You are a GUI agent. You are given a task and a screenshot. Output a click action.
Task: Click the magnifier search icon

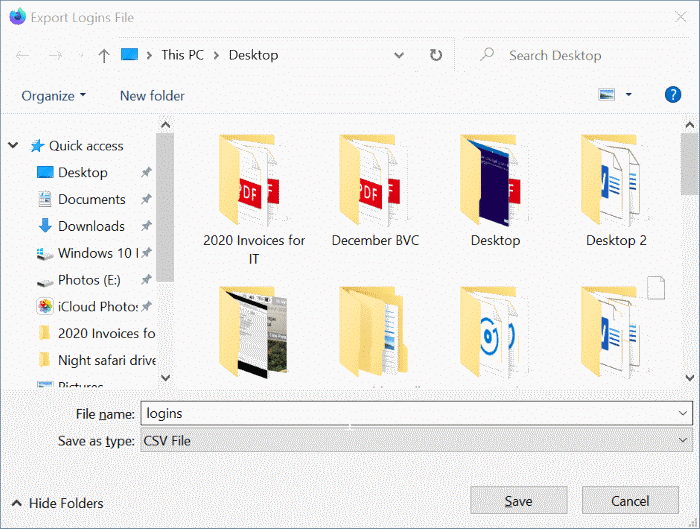(487, 54)
